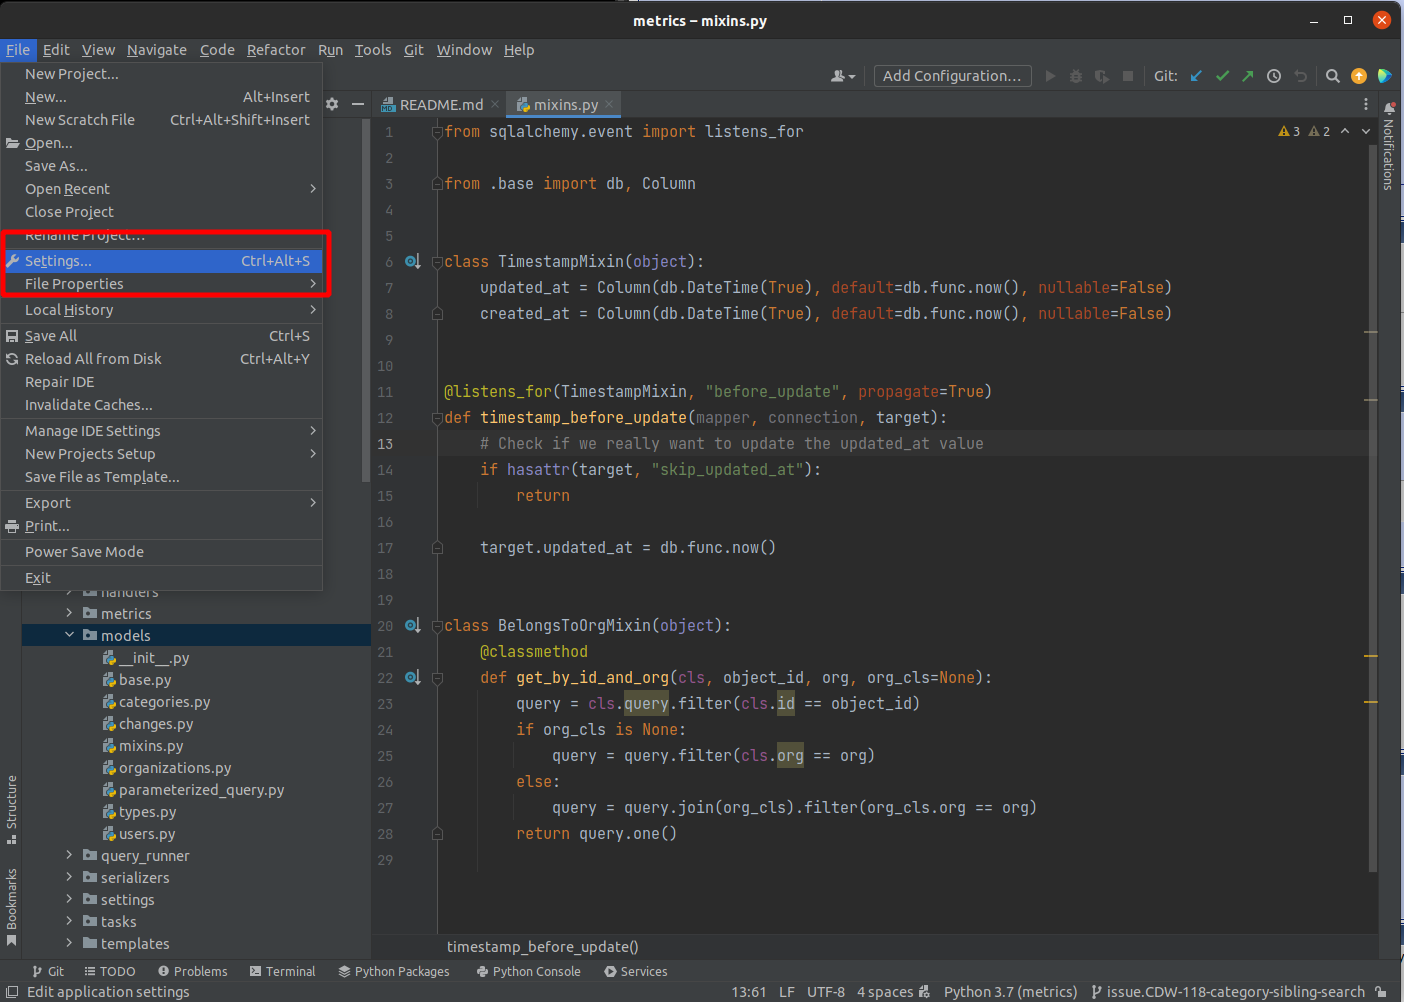Open Problems tool window

(193, 971)
